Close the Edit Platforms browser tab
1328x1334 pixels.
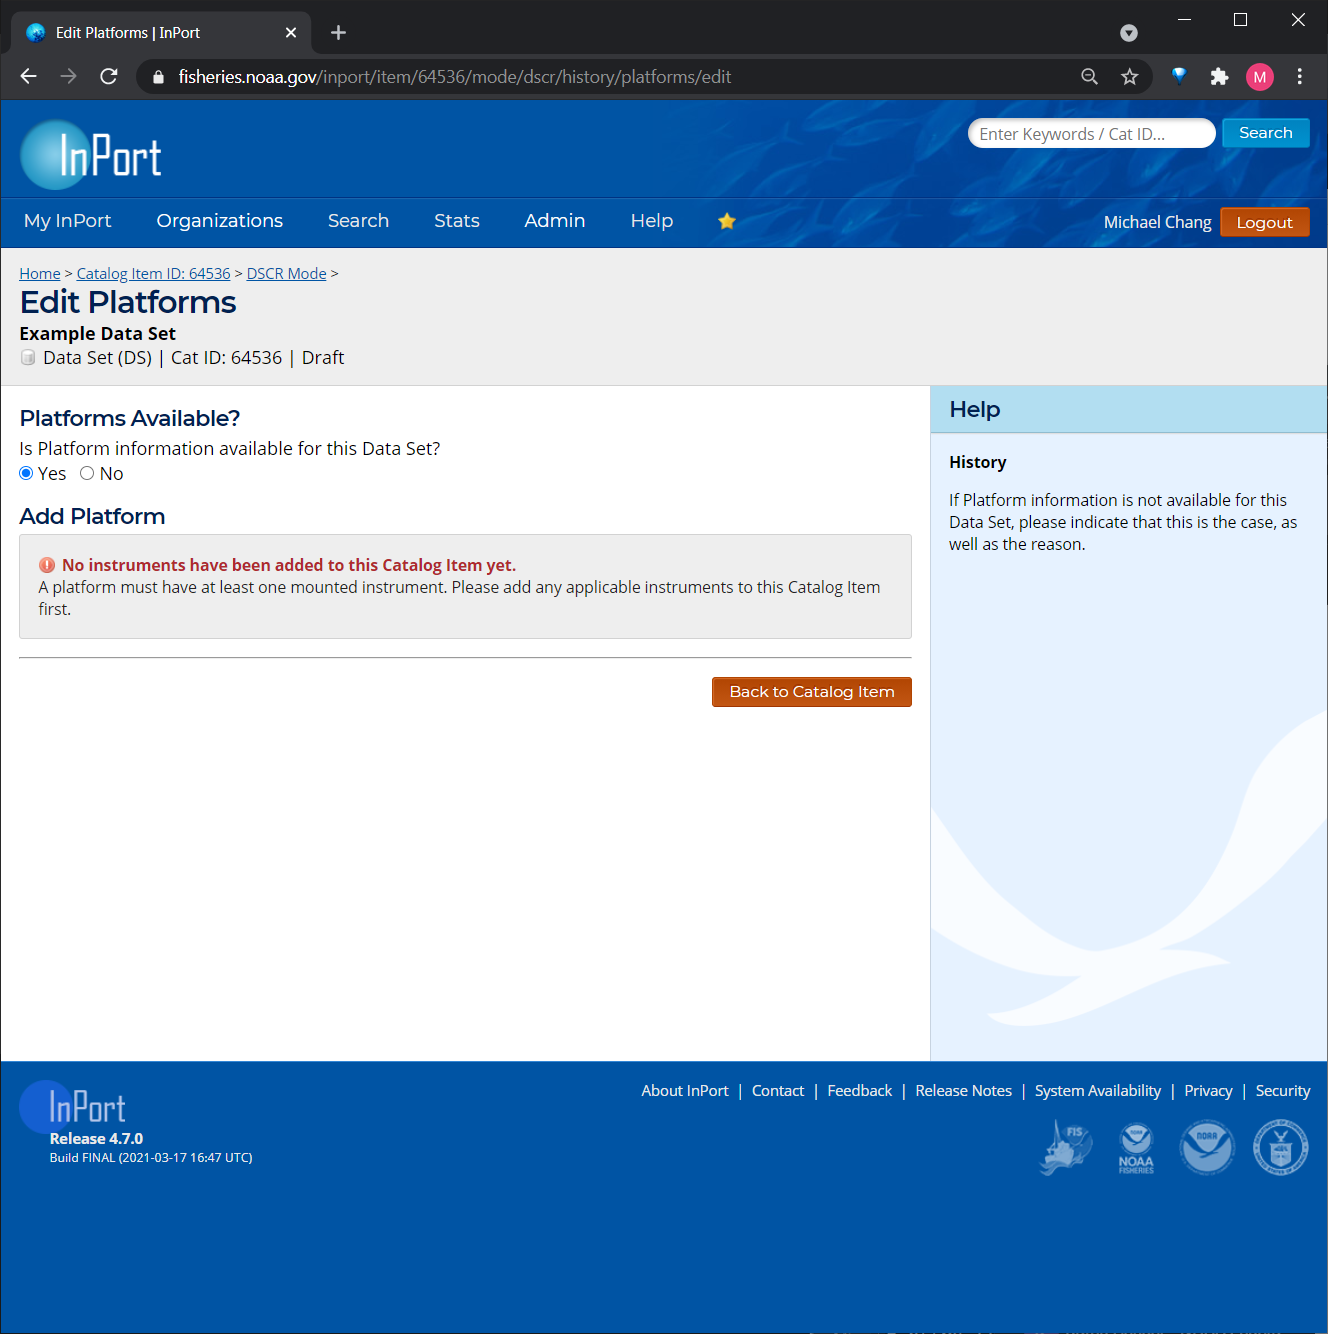[291, 33]
